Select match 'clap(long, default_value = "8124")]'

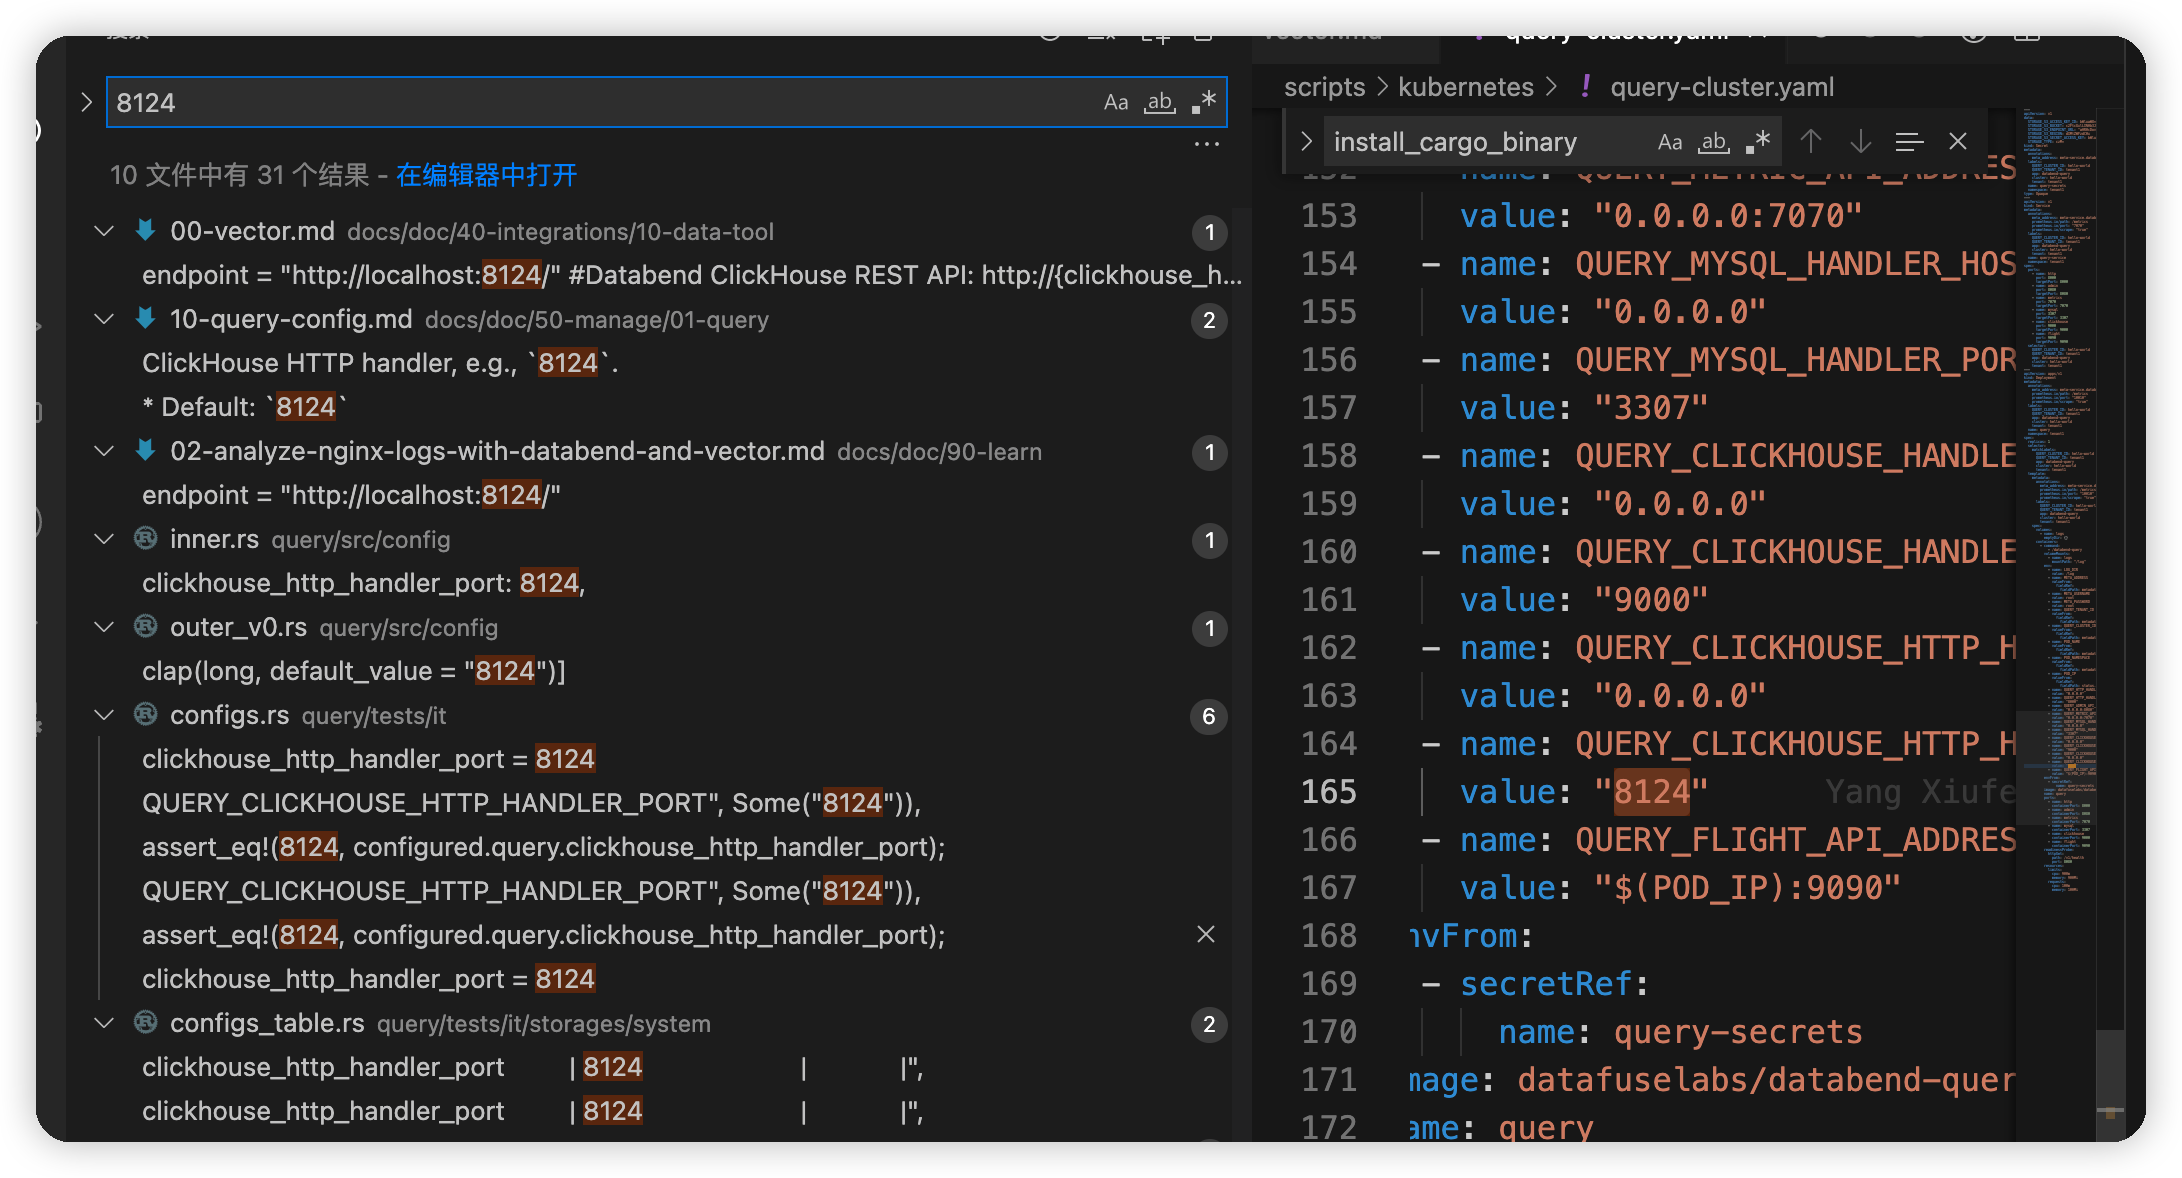pos(354,671)
